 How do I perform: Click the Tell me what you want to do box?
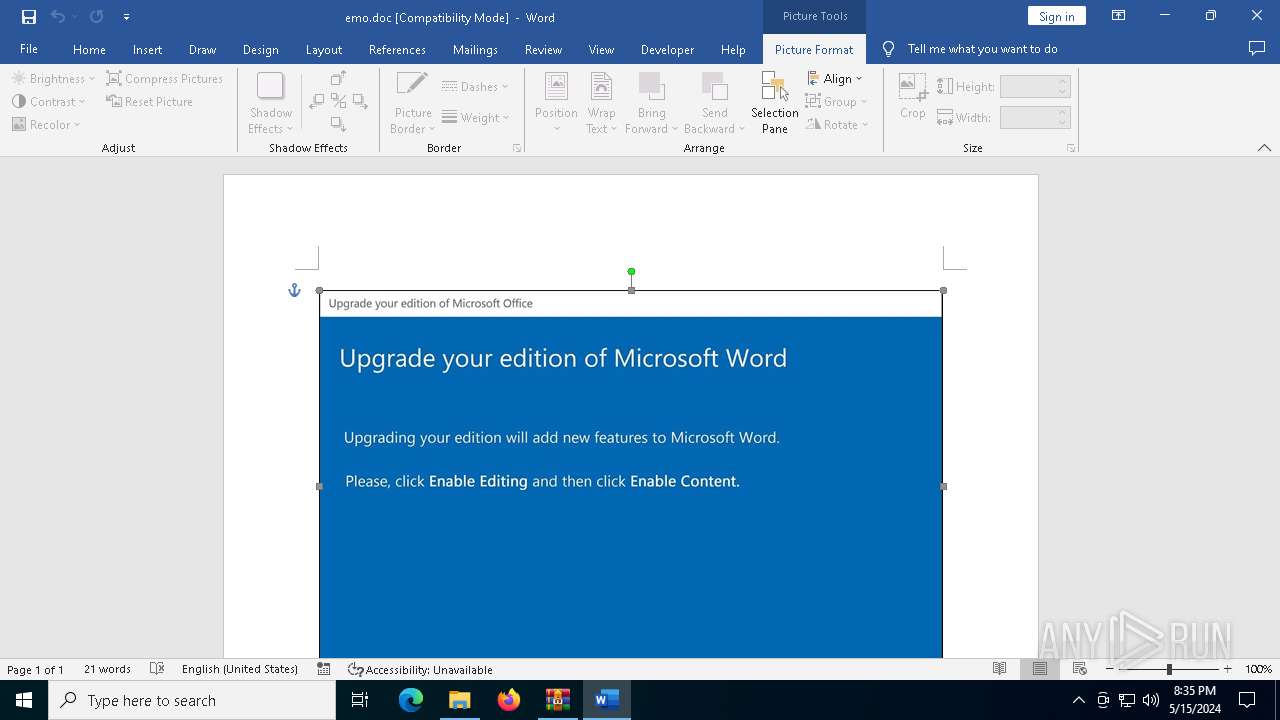click(982, 49)
